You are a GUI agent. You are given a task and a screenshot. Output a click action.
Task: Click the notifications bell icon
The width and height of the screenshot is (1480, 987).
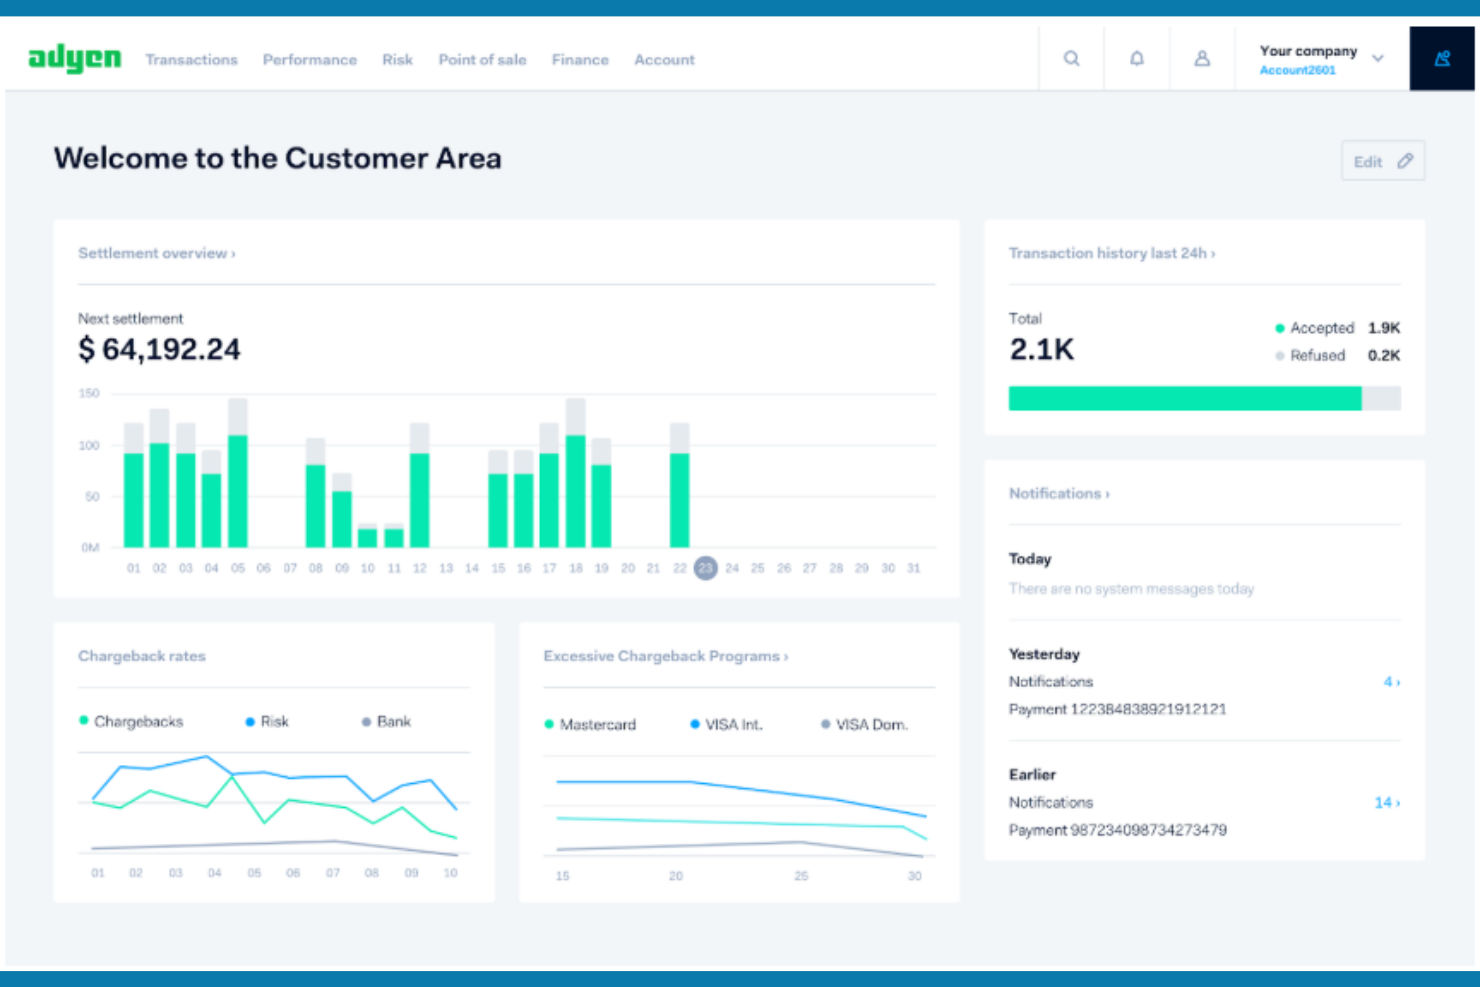pos(1137,58)
